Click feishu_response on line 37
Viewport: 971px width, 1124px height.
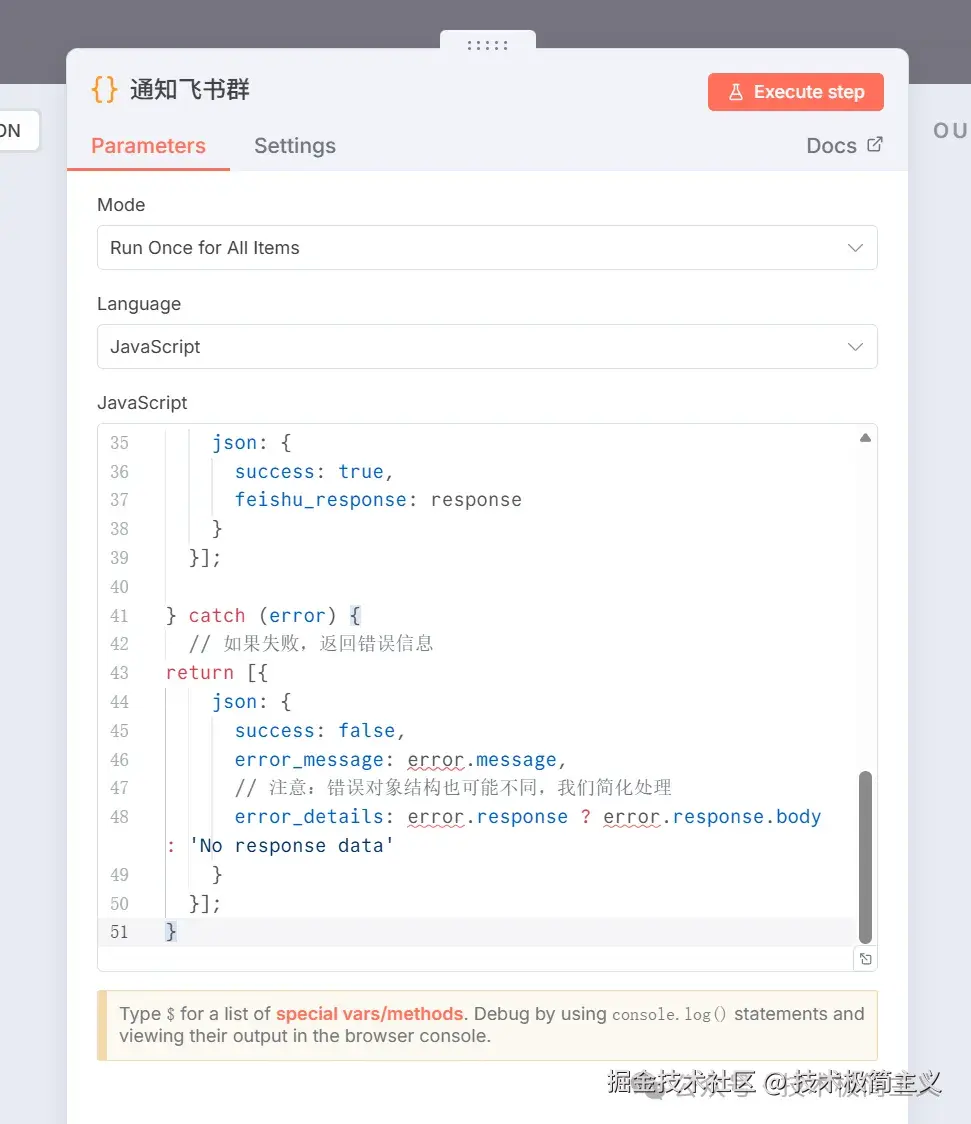pyautogui.click(x=320, y=500)
